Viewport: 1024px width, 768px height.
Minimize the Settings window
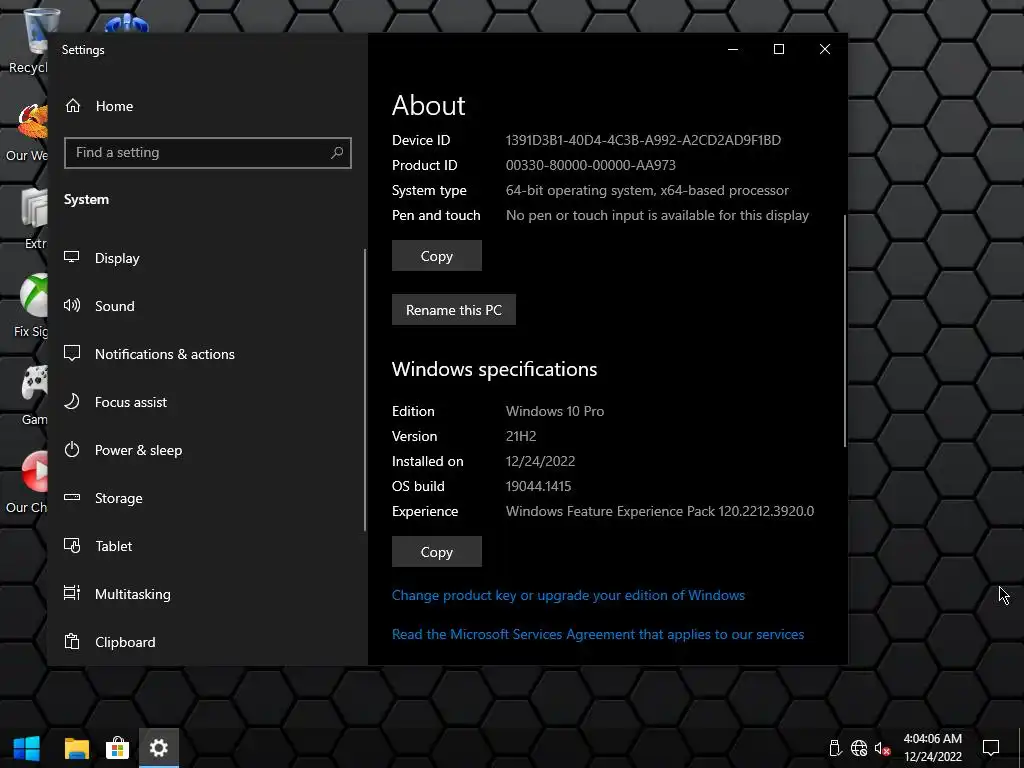pos(733,49)
